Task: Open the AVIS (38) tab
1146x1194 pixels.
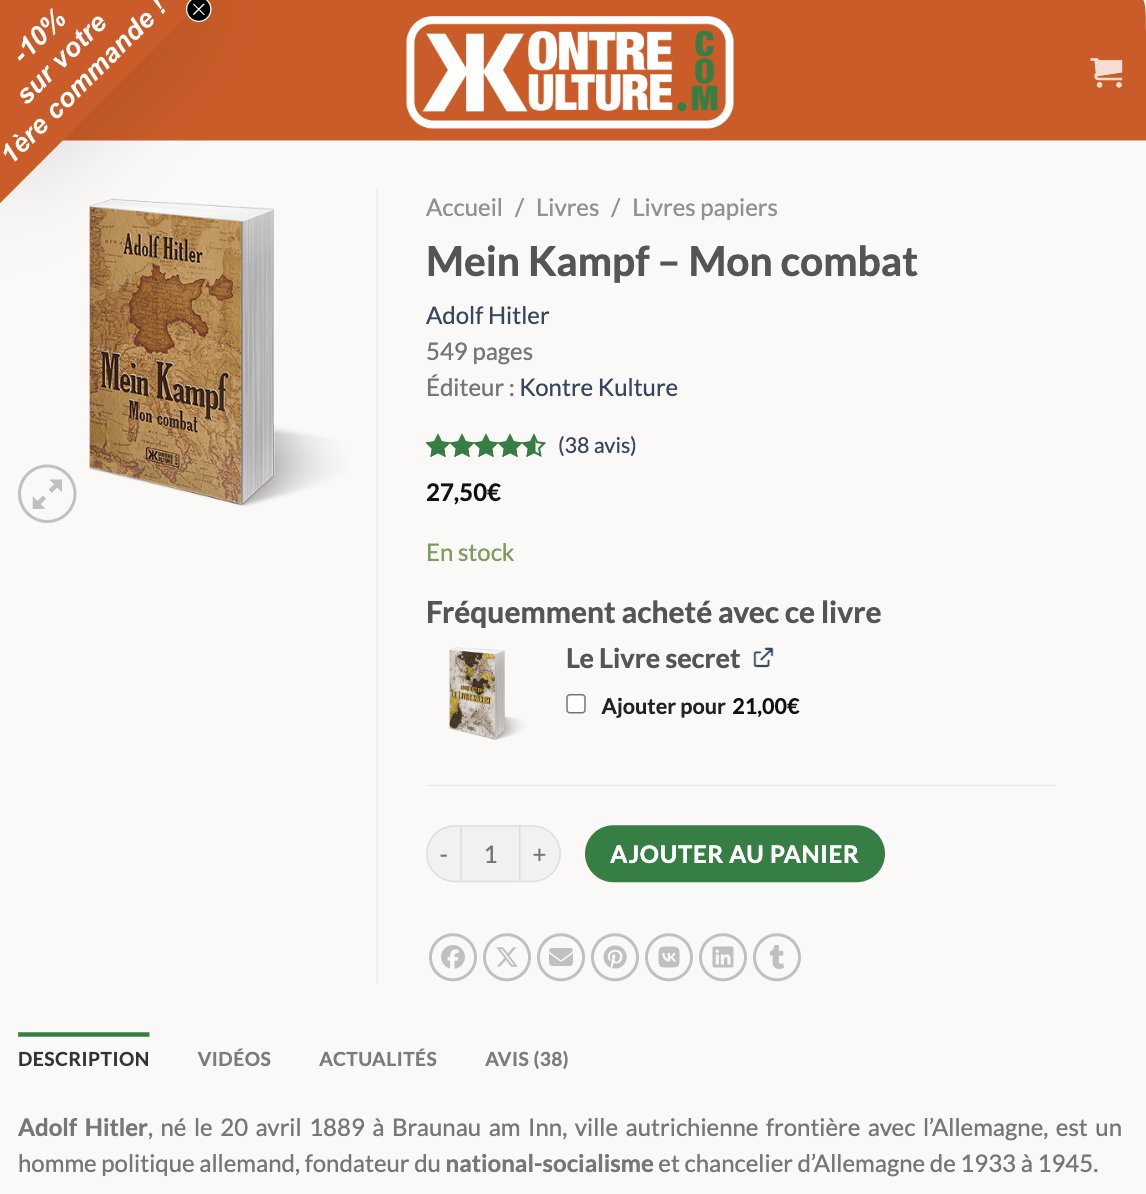Action: point(527,1058)
